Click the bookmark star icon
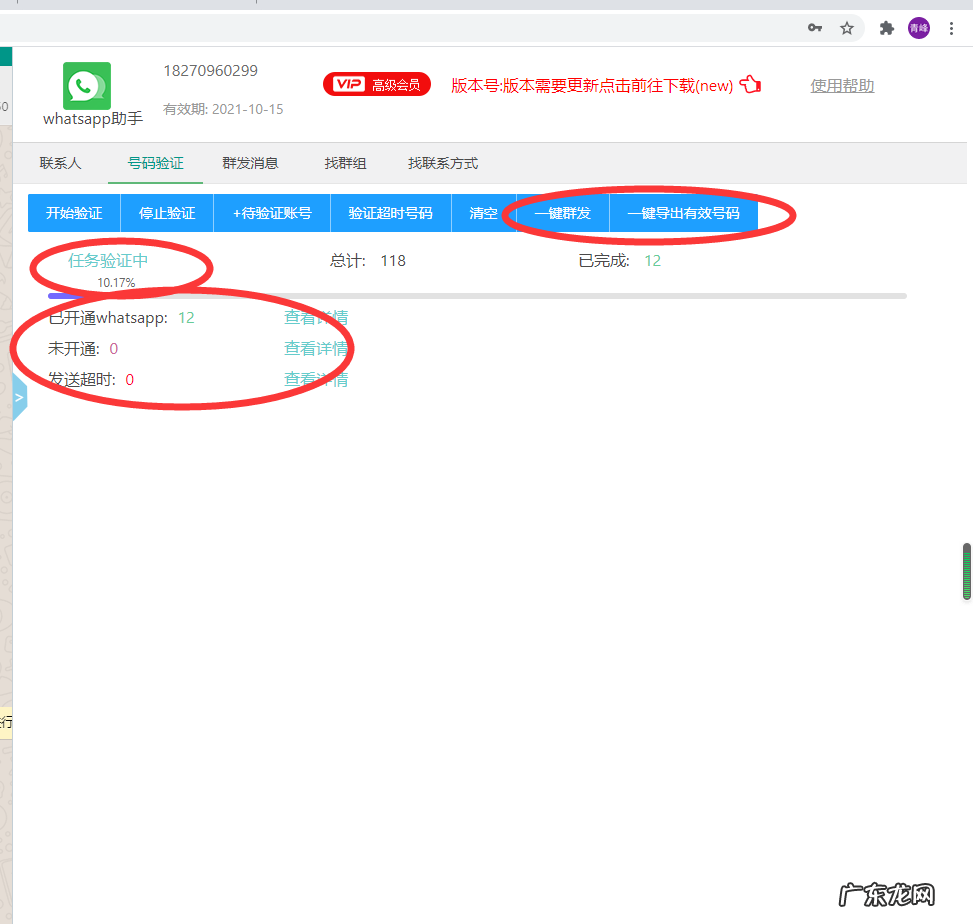 847,28
